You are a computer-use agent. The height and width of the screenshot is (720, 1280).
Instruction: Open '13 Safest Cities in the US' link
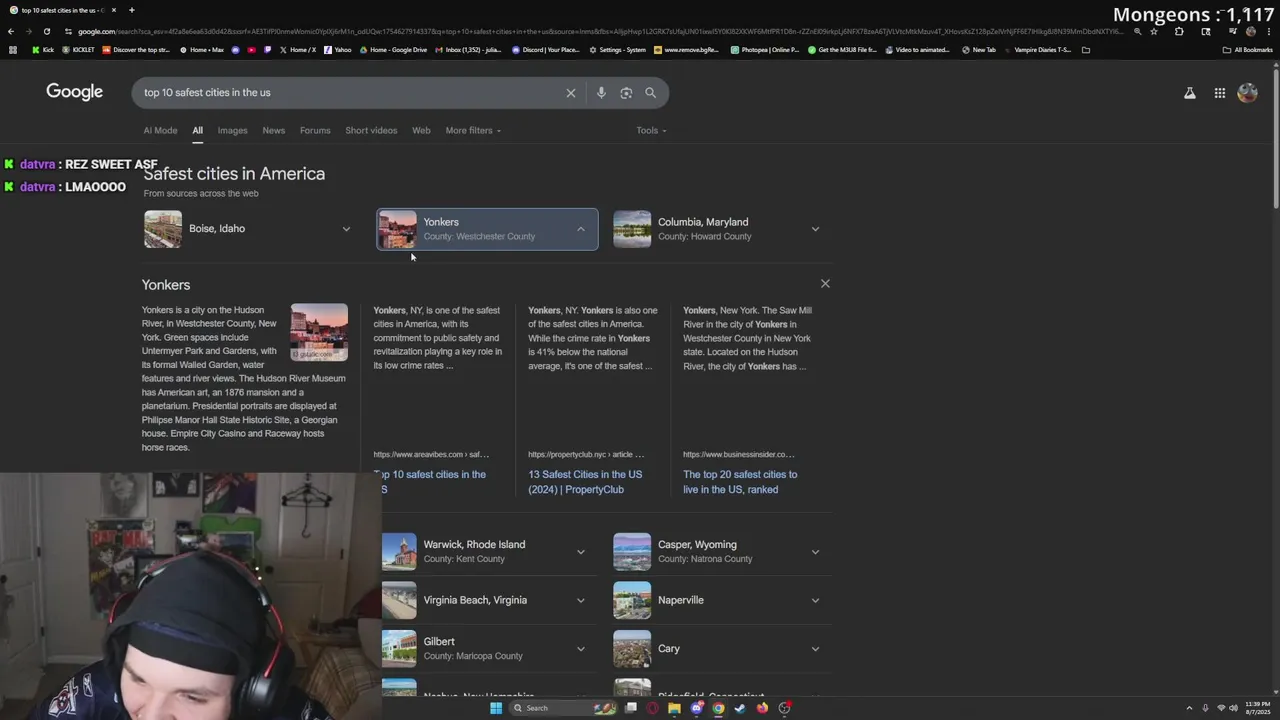point(585,482)
